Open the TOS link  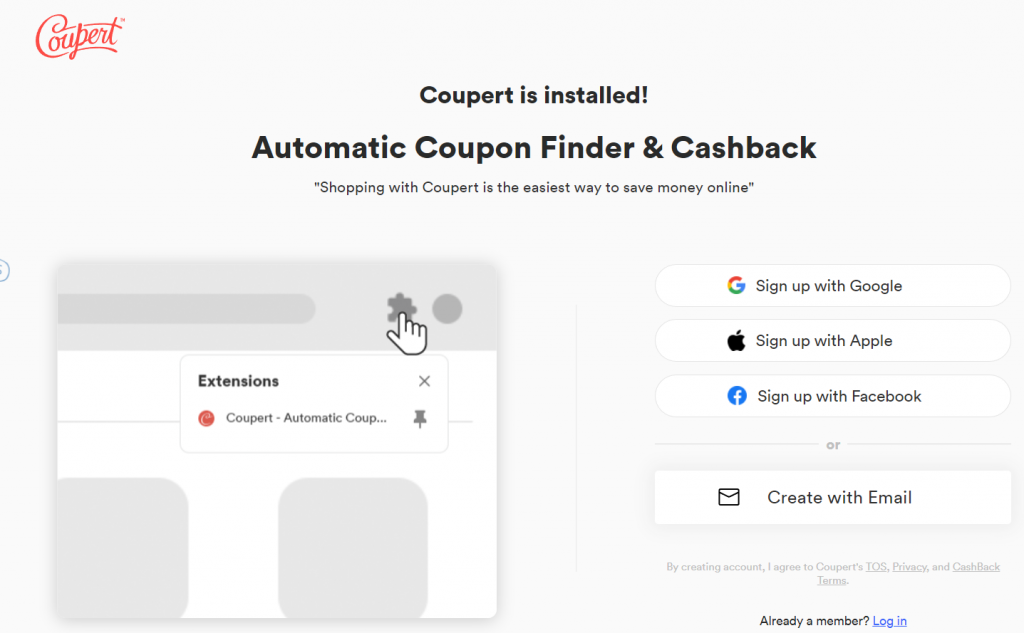[x=876, y=566]
